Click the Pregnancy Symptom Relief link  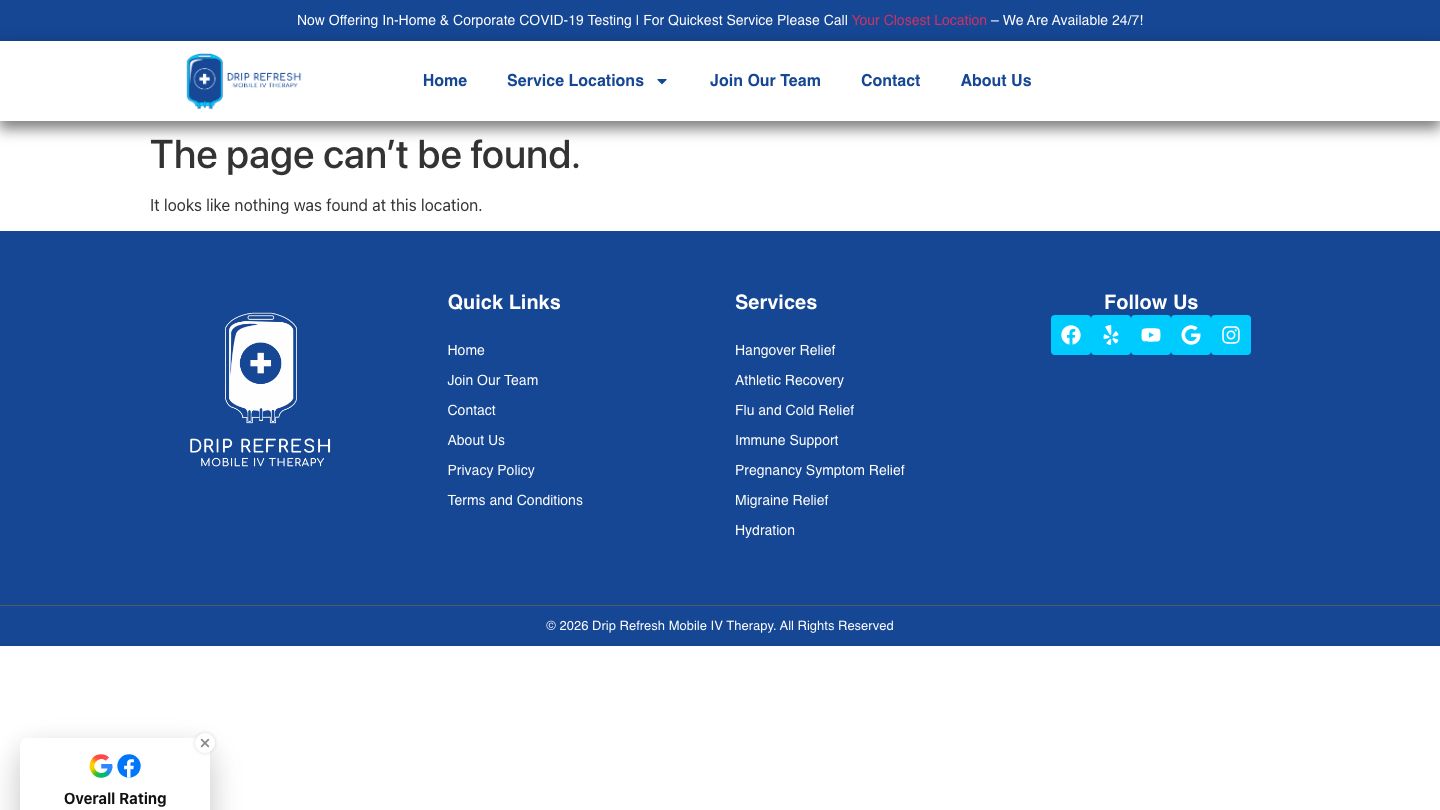click(820, 470)
